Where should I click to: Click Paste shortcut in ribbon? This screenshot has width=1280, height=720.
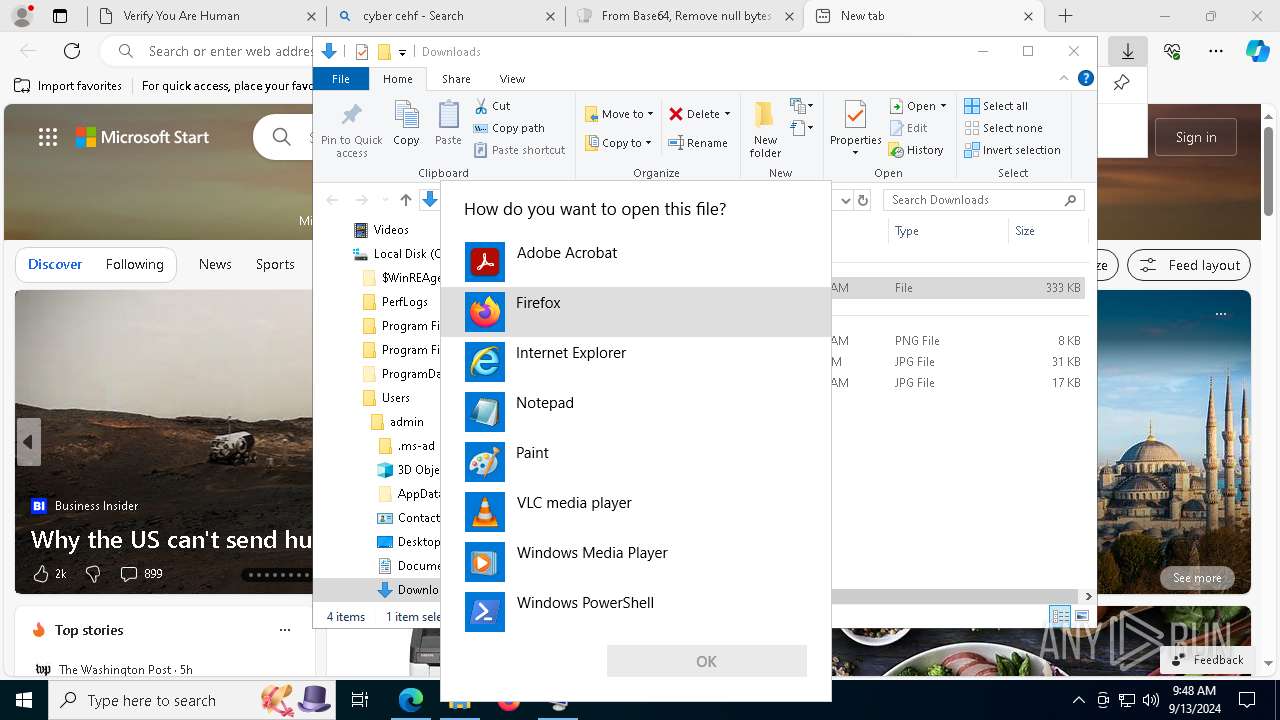(520, 150)
